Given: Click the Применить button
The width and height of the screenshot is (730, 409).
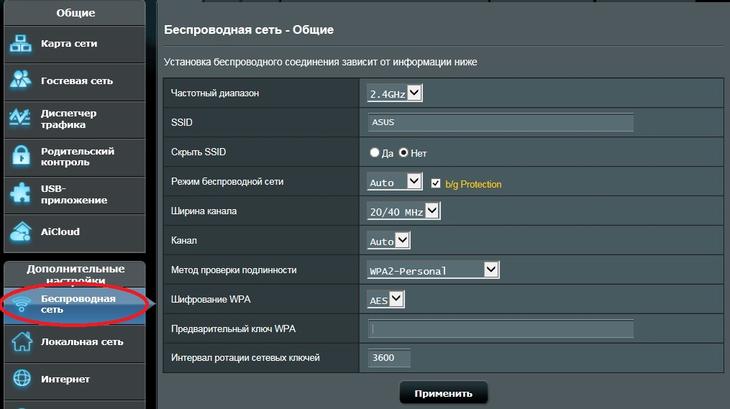Looking at the screenshot, I should tap(444, 393).
